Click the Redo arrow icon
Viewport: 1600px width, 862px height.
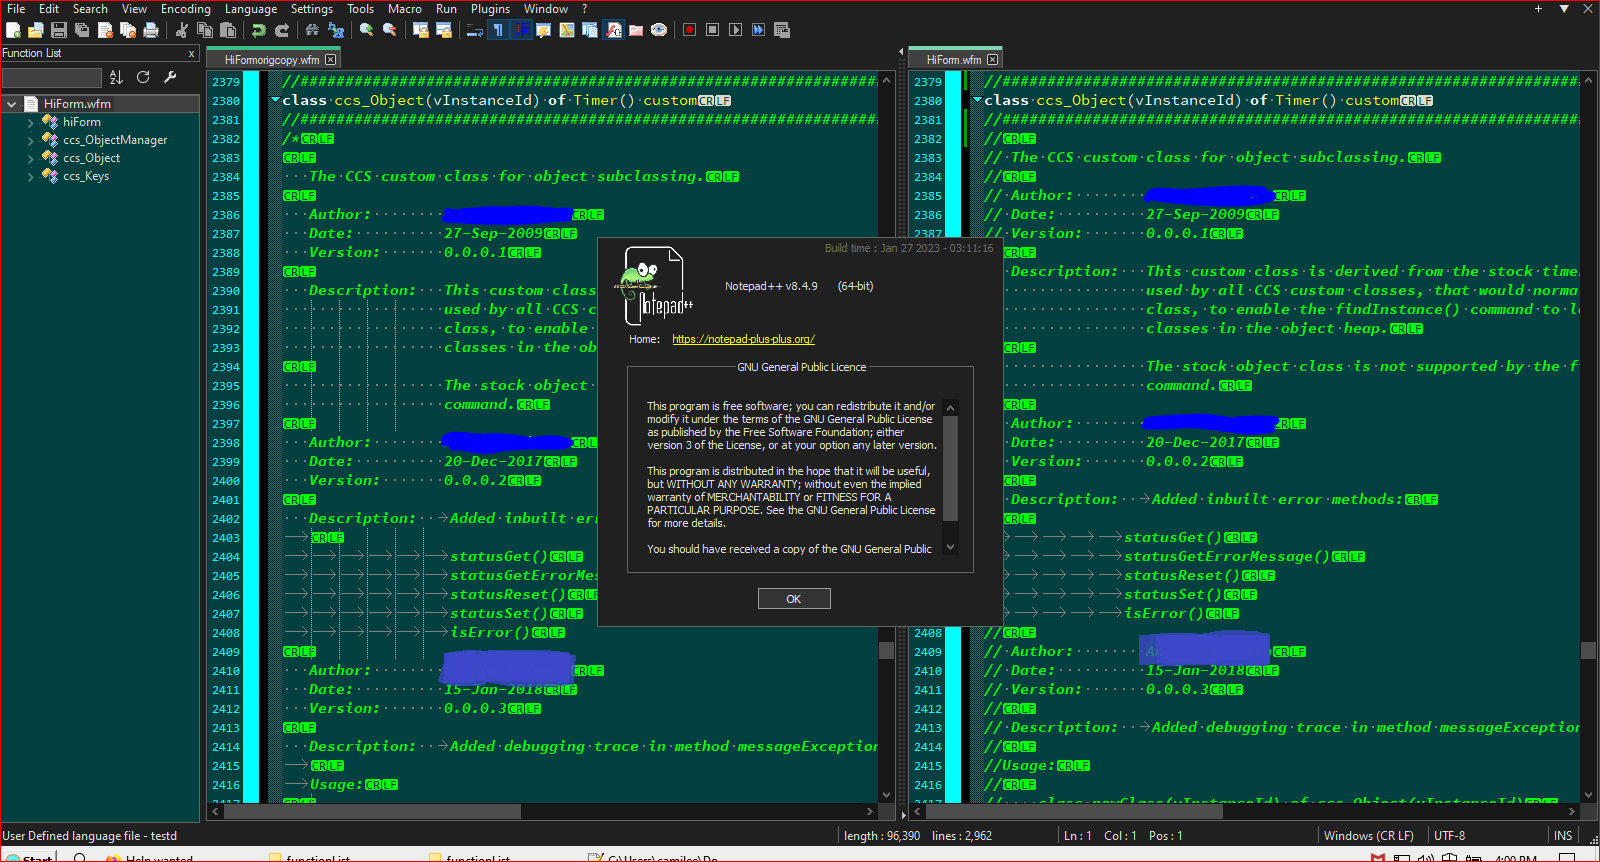(x=282, y=30)
